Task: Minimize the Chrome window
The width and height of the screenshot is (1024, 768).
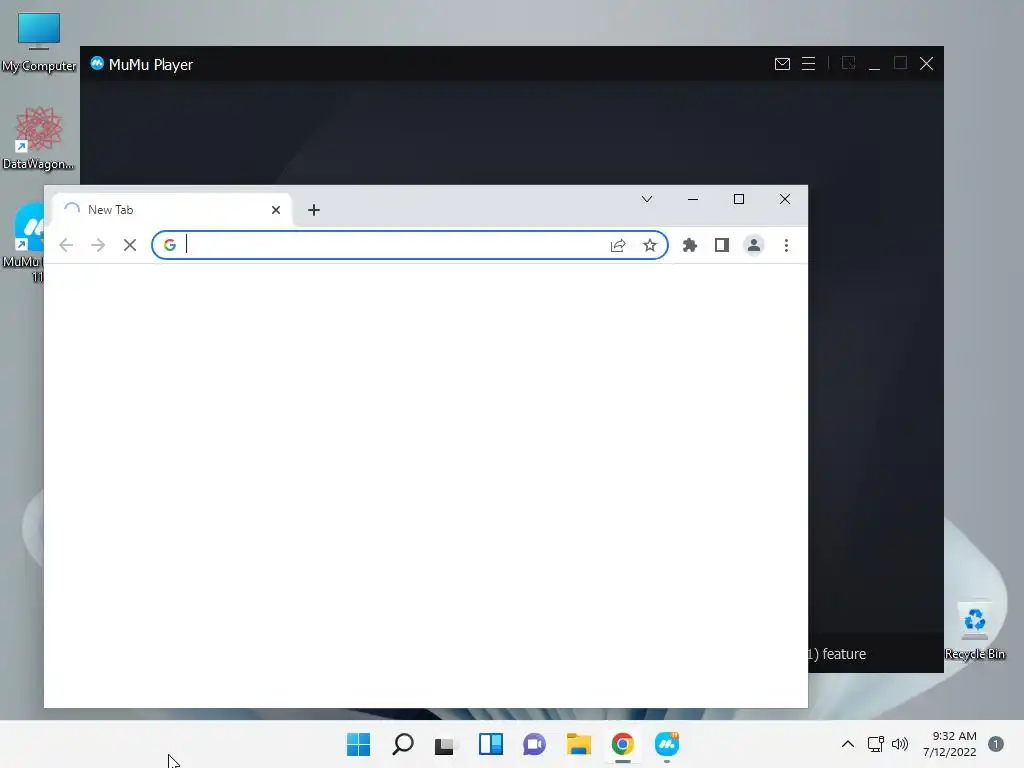Action: (x=693, y=199)
